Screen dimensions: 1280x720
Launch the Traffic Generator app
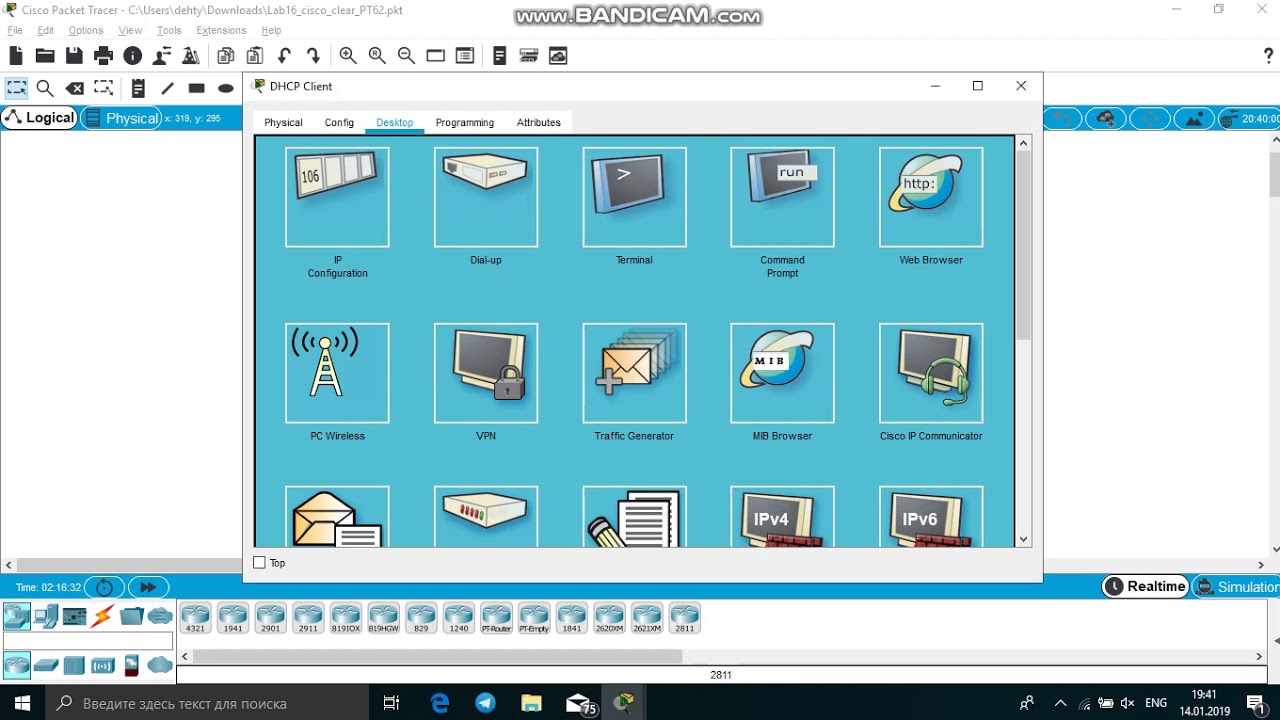pos(634,373)
